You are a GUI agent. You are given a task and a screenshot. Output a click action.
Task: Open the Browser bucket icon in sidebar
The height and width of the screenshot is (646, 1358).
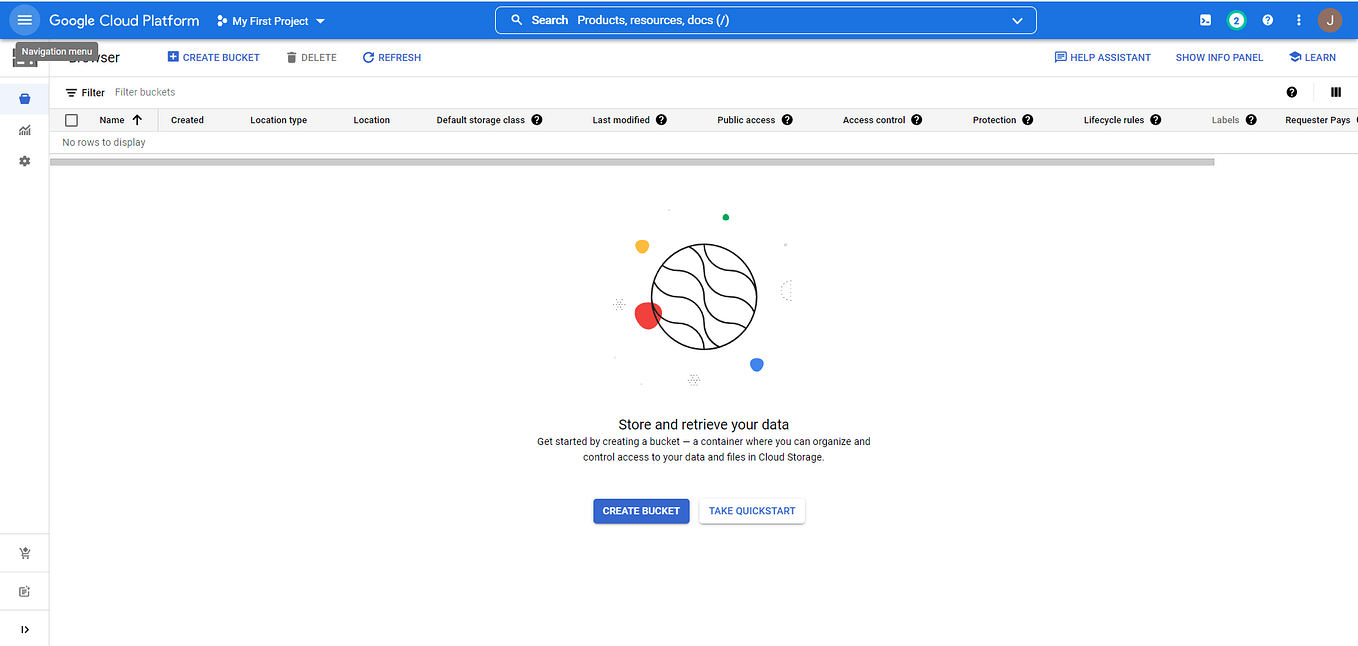[x=24, y=98]
